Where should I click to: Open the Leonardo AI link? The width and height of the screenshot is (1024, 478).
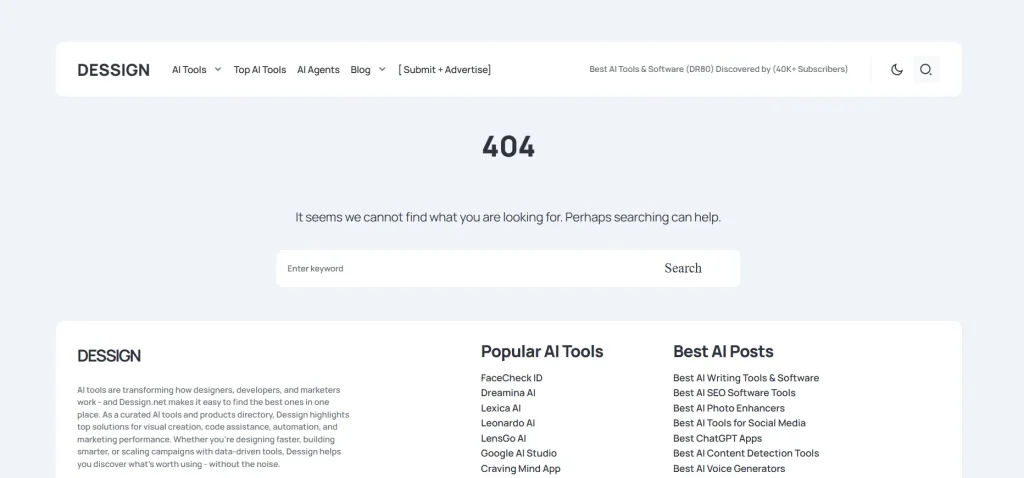pyautogui.click(x=507, y=423)
